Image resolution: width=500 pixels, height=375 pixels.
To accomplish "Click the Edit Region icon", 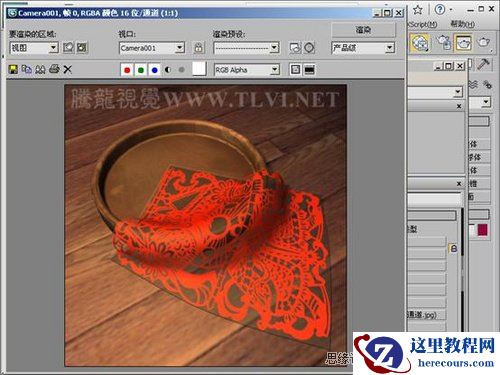I will 68,48.
